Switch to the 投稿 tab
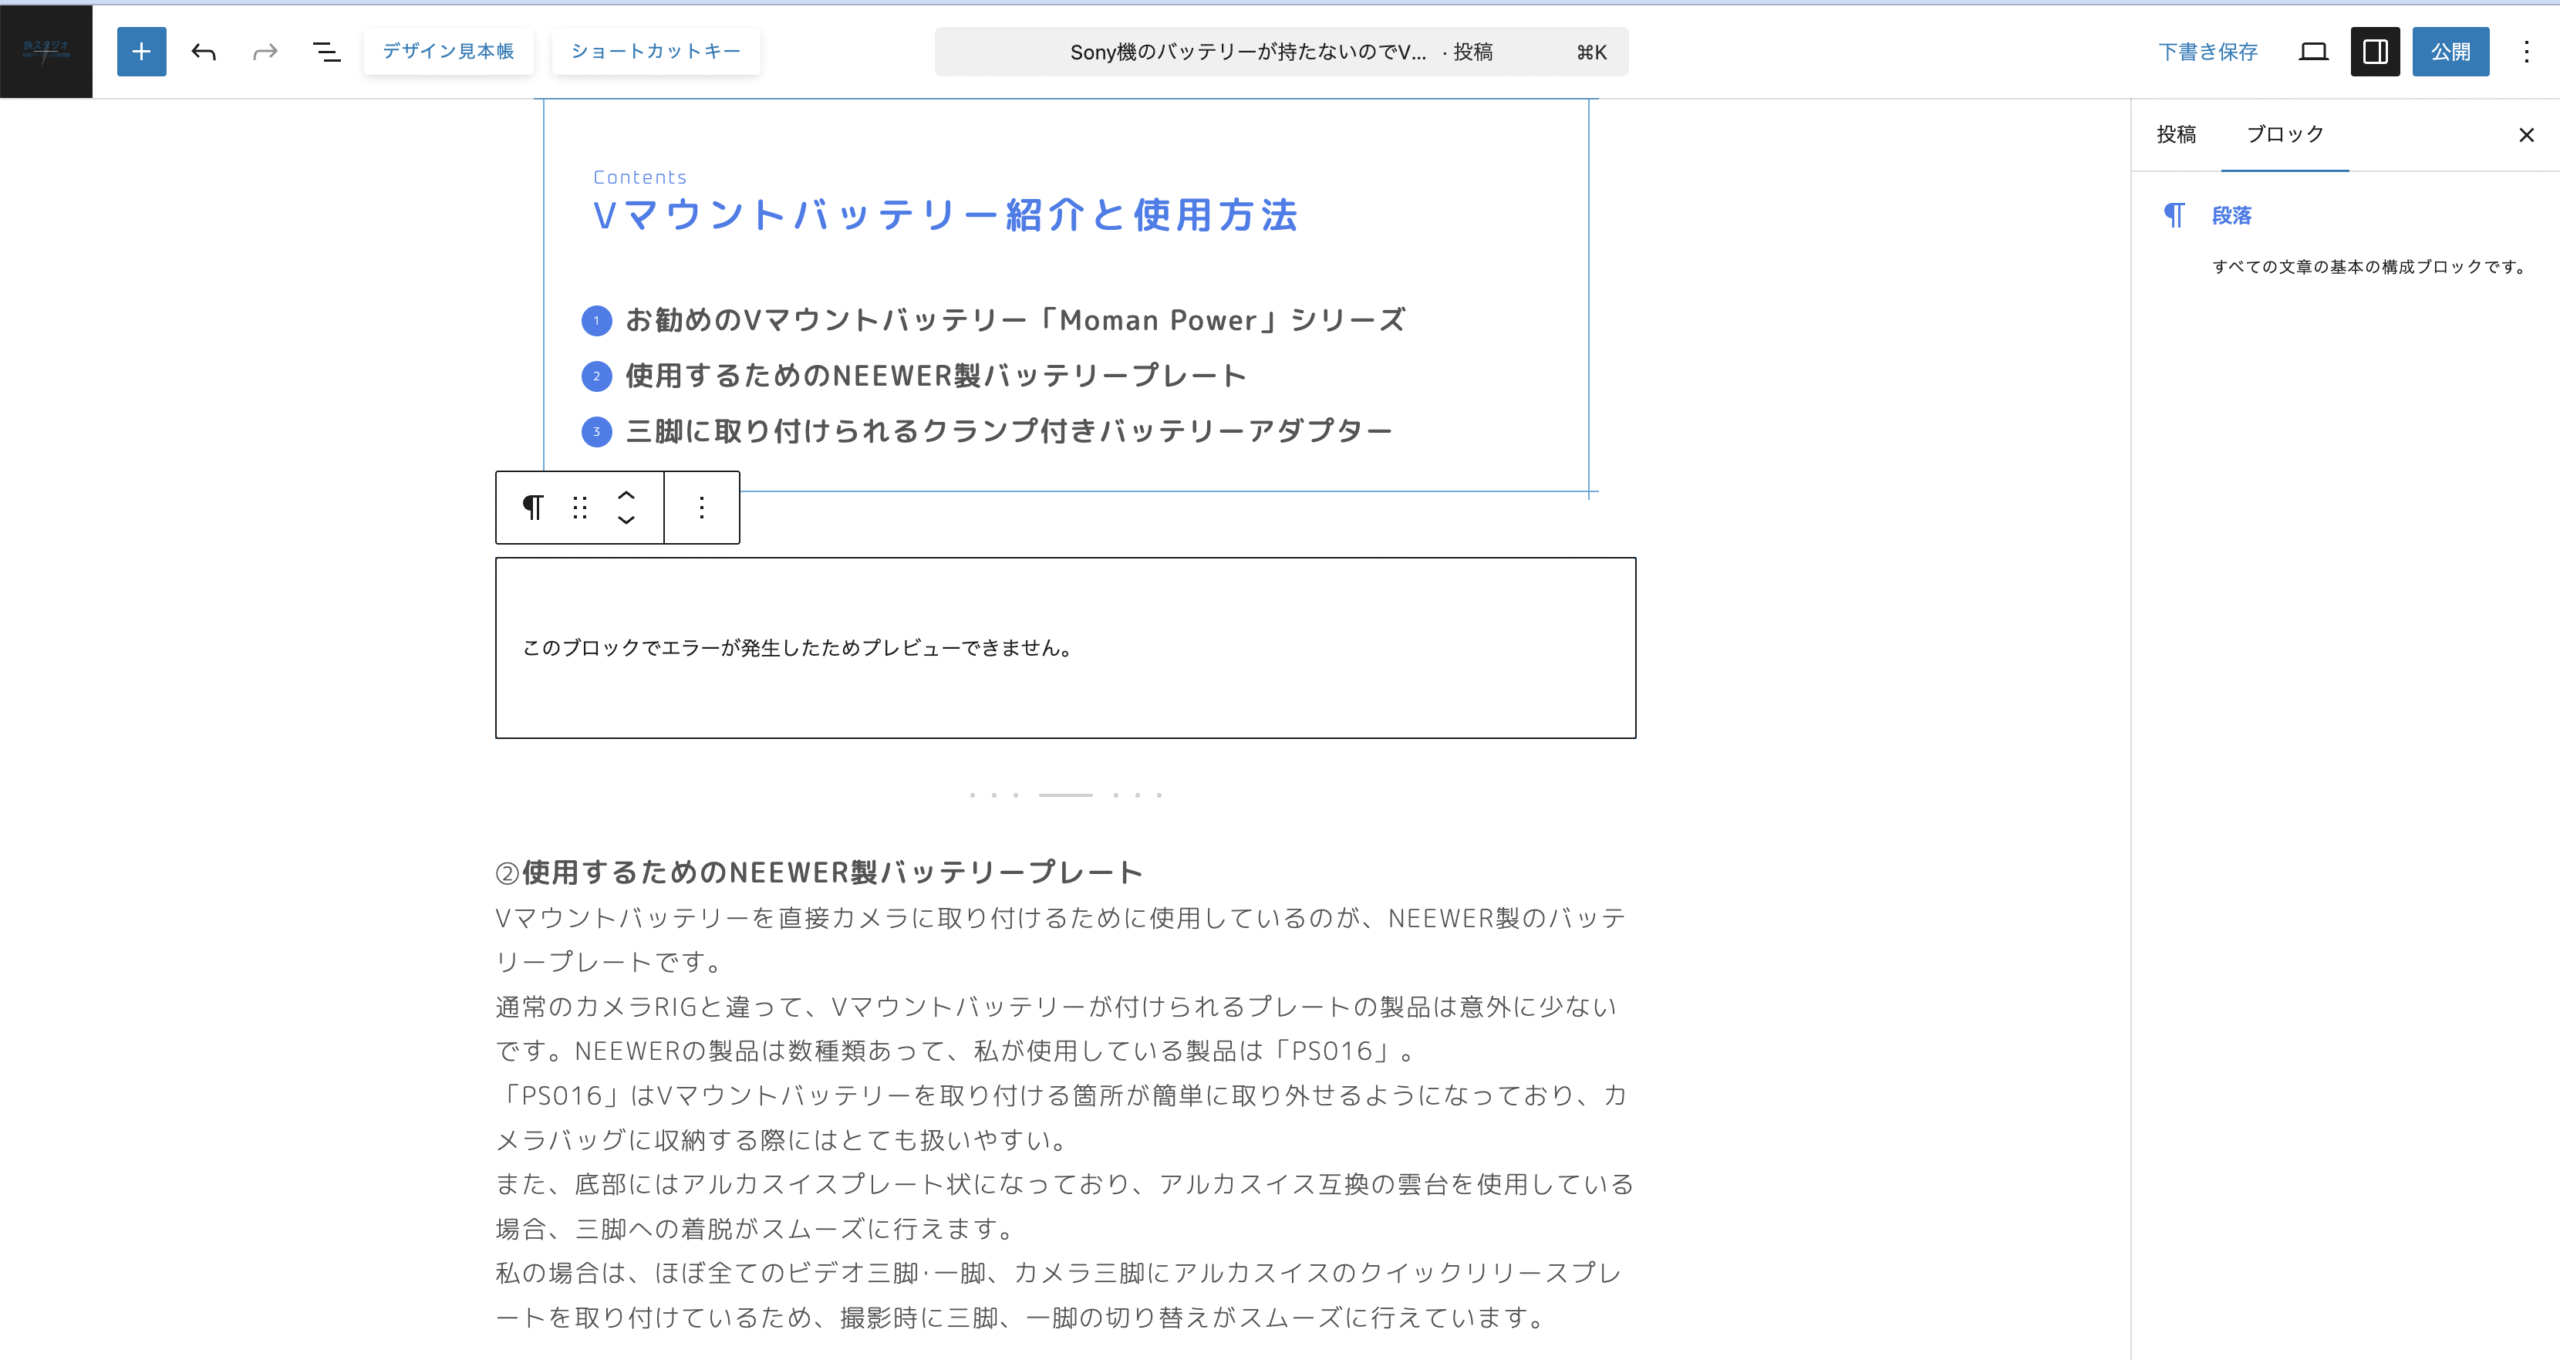The height and width of the screenshot is (1360, 2560). [2176, 134]
